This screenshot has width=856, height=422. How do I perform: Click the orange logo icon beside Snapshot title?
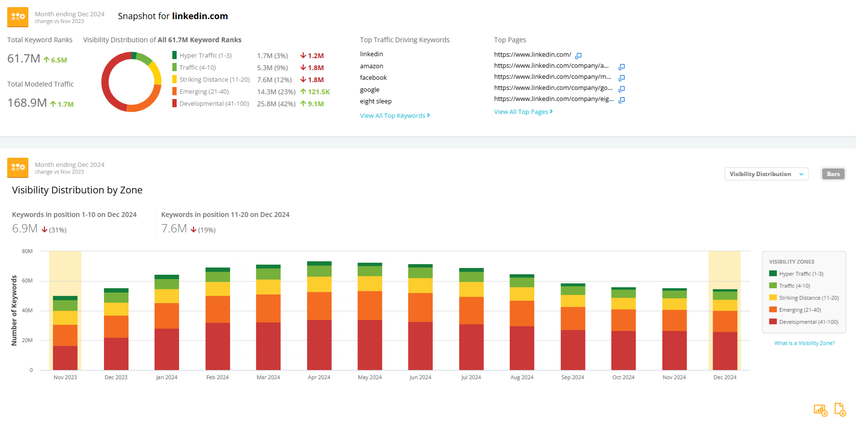coord(17,16)
